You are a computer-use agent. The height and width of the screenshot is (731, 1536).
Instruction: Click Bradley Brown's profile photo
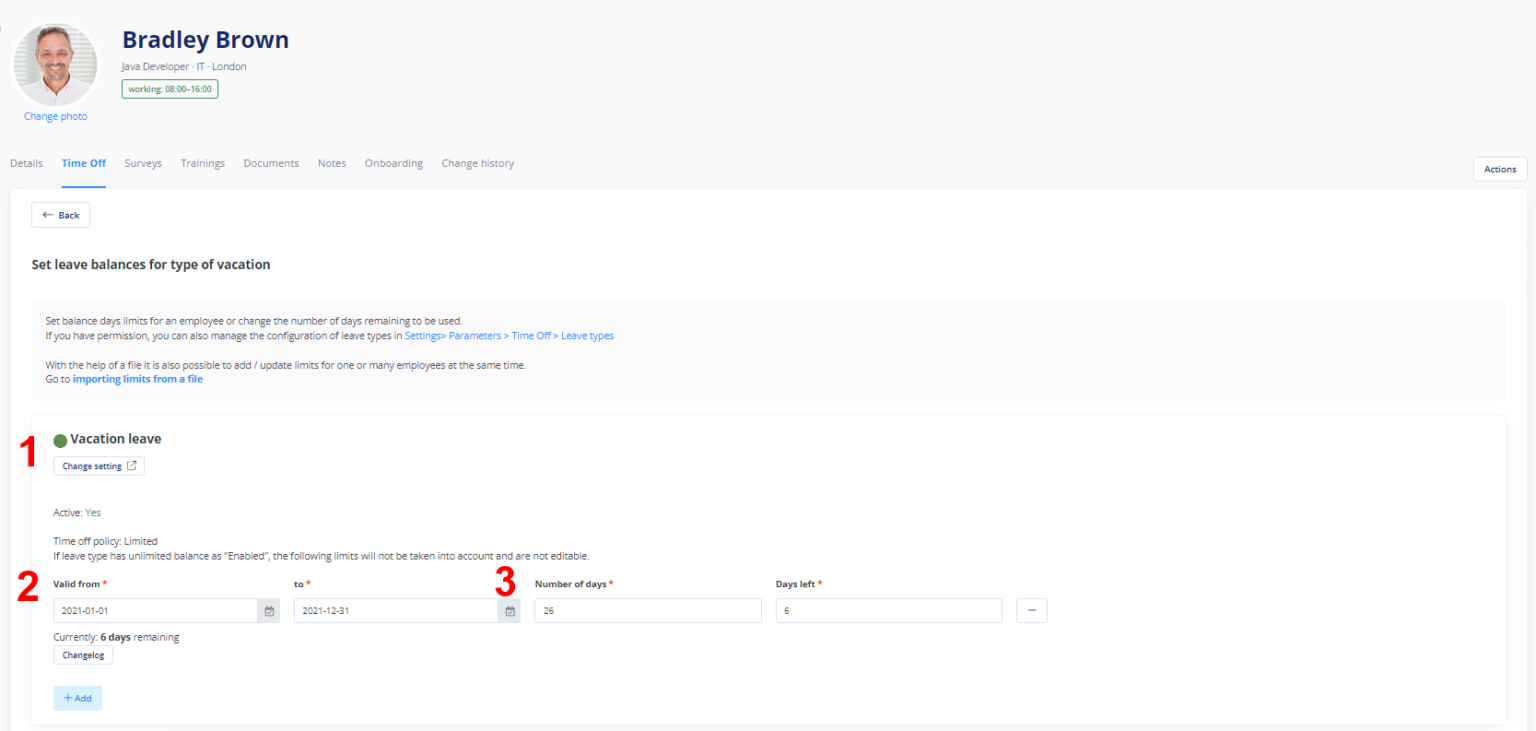[x=56, y=65]
